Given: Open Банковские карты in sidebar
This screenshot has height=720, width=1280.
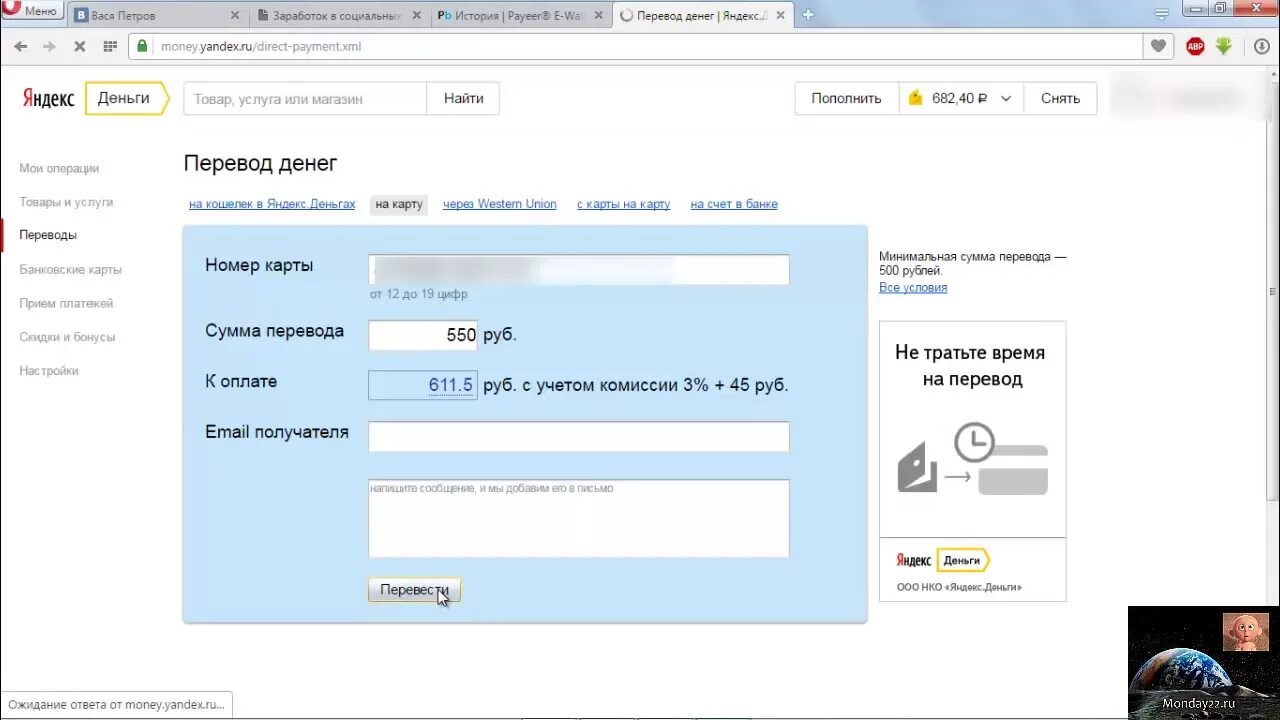Looking at the screenshot, I should (70, 269).
